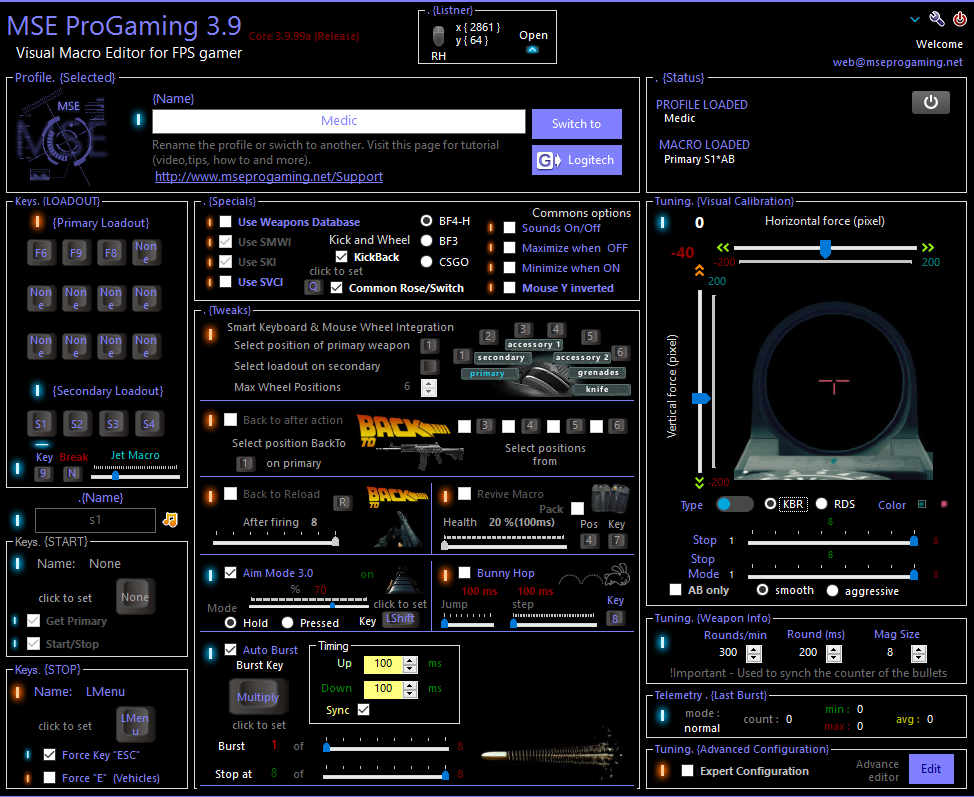This screenshot has width=974, height=797.
Task: Enable Mouse Y inverted checkbox
Action: [509, 288]
